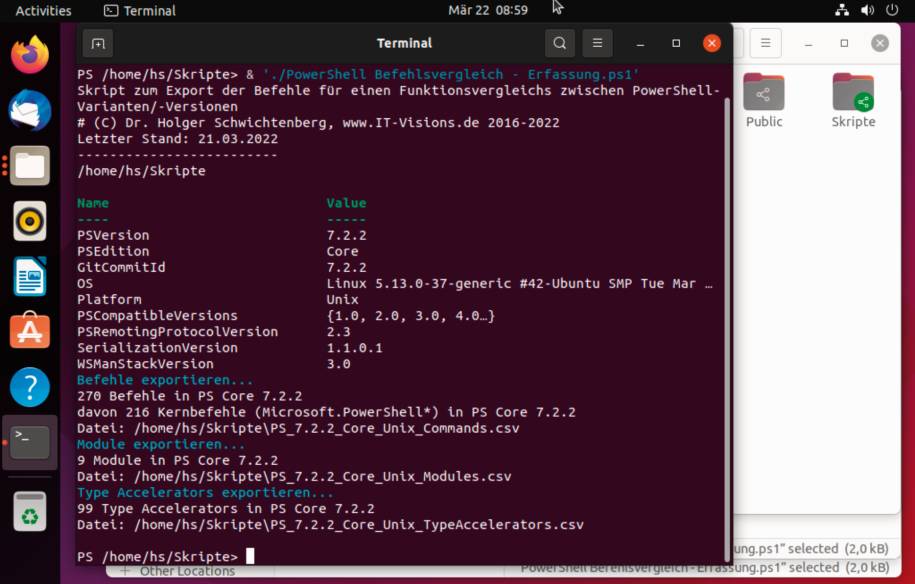Open Rhythmbox music player in the dock
The height and width of the screenshot is (584, 915).
(x=30, y=221)
